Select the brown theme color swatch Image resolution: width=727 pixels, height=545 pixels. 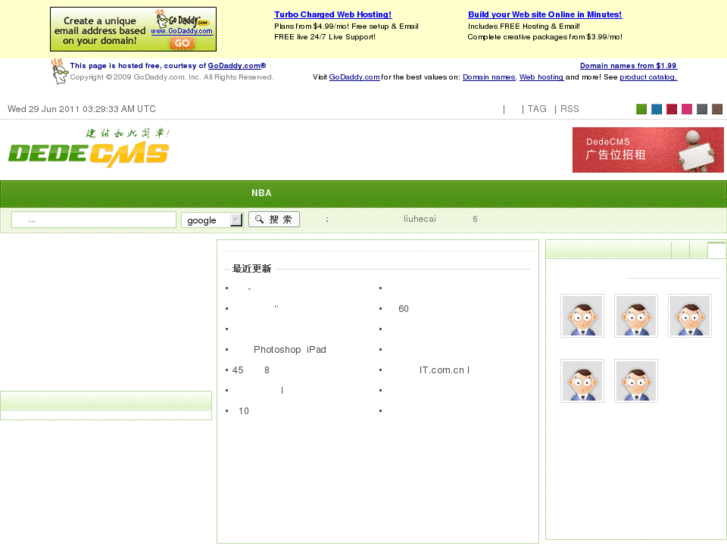717,109
